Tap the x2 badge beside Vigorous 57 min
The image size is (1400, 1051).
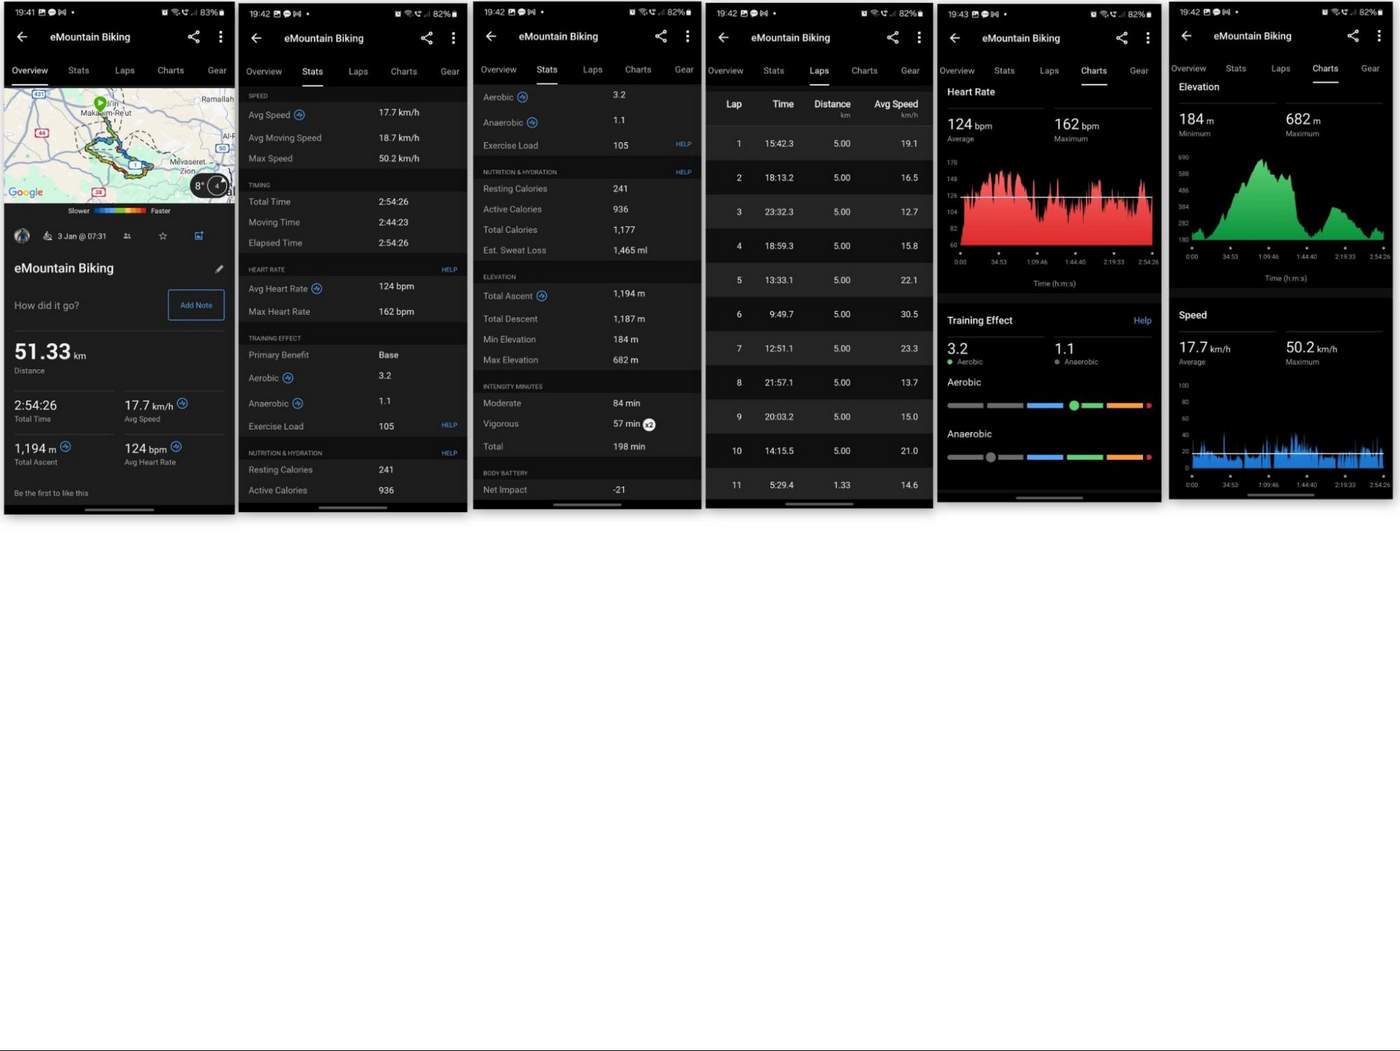tap(649, 425)
